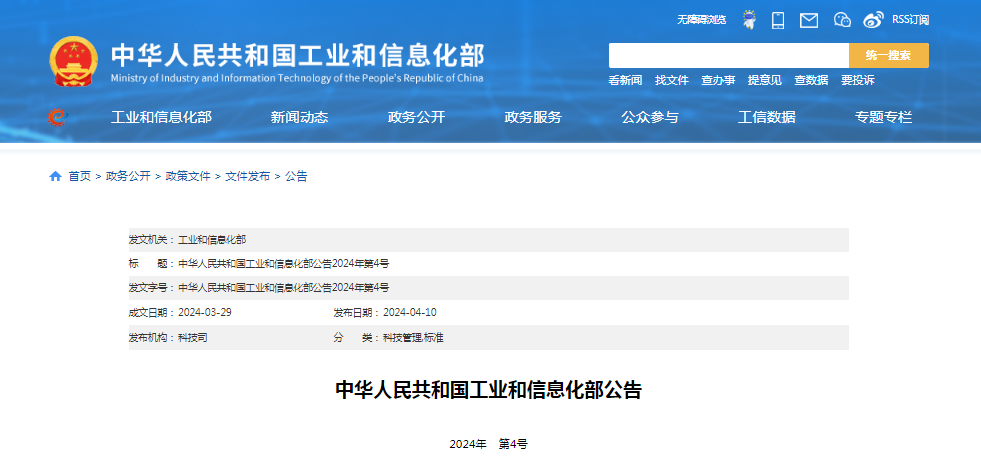
Task: Go to 公众参与 in the navigation
Action: coord(650,118)
